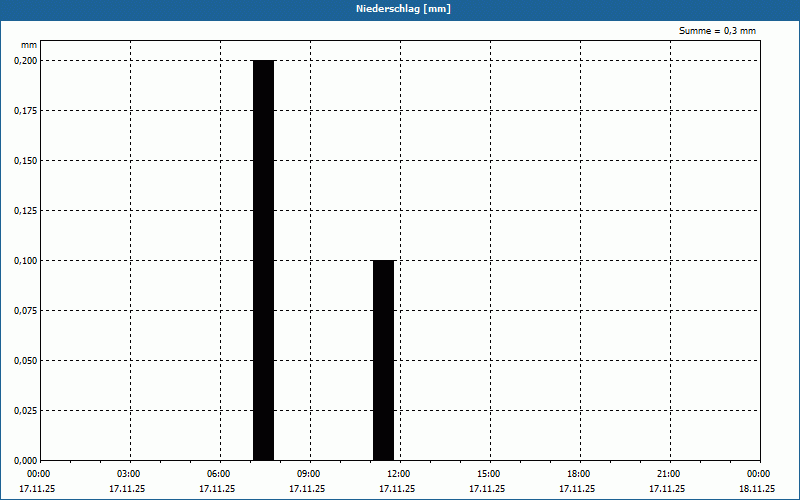Click the 0,200 y-axis value
The image size is (800, 500).
point(26,60)
